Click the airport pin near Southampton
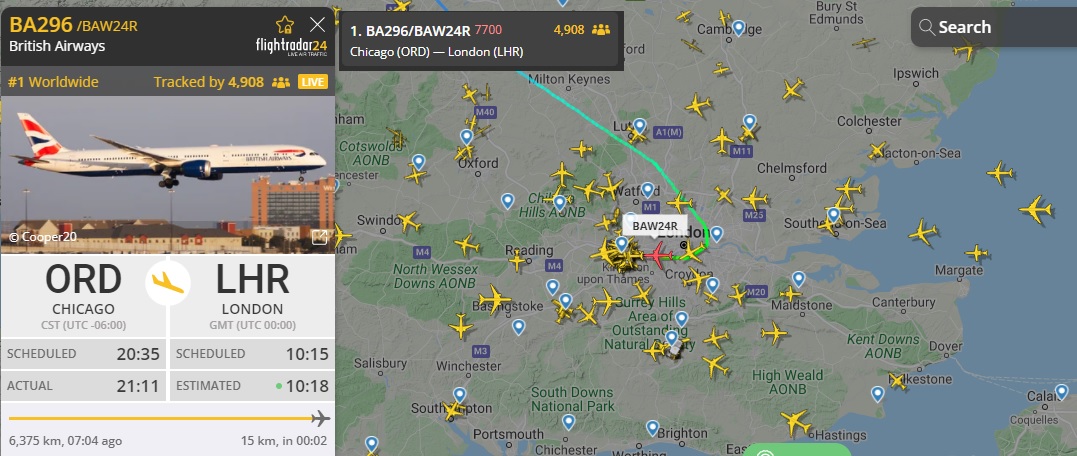Screen dimensions: 1077x456 [x=460, y=395]
